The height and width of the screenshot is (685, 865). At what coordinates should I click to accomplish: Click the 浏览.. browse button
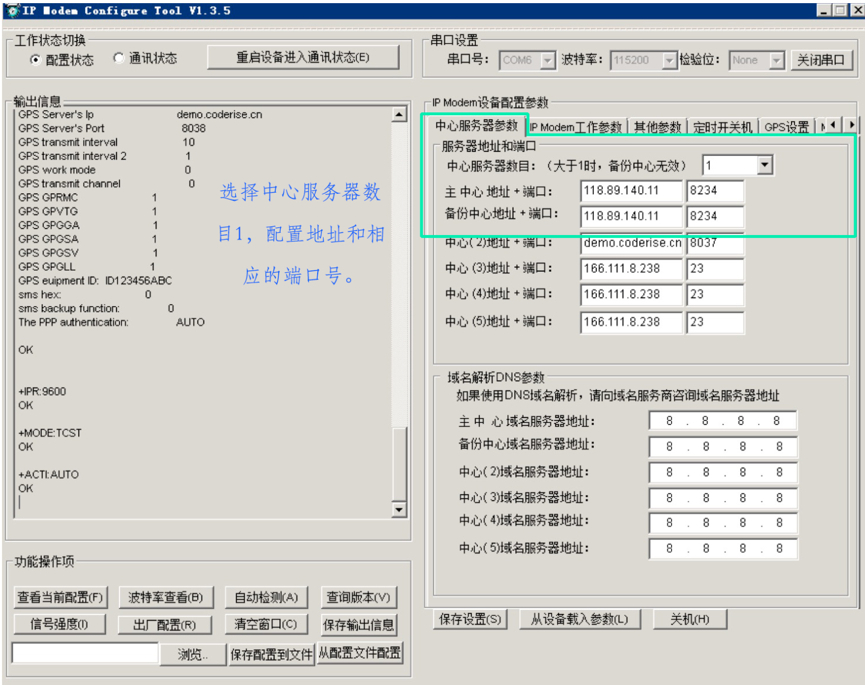(x=191, y=654)
